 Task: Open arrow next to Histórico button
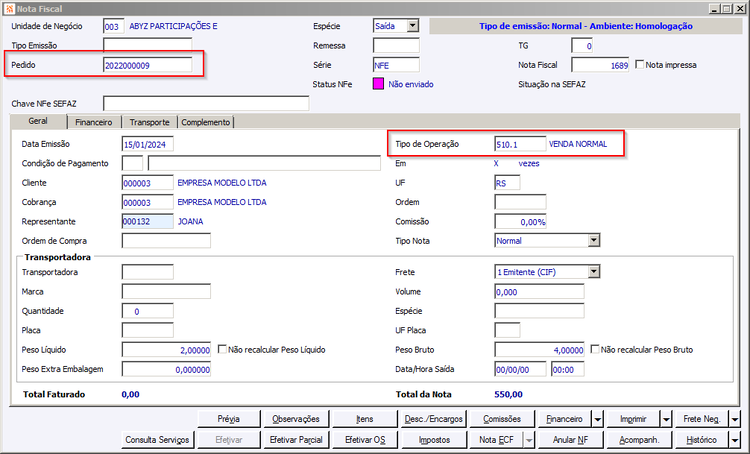[735, 440]
